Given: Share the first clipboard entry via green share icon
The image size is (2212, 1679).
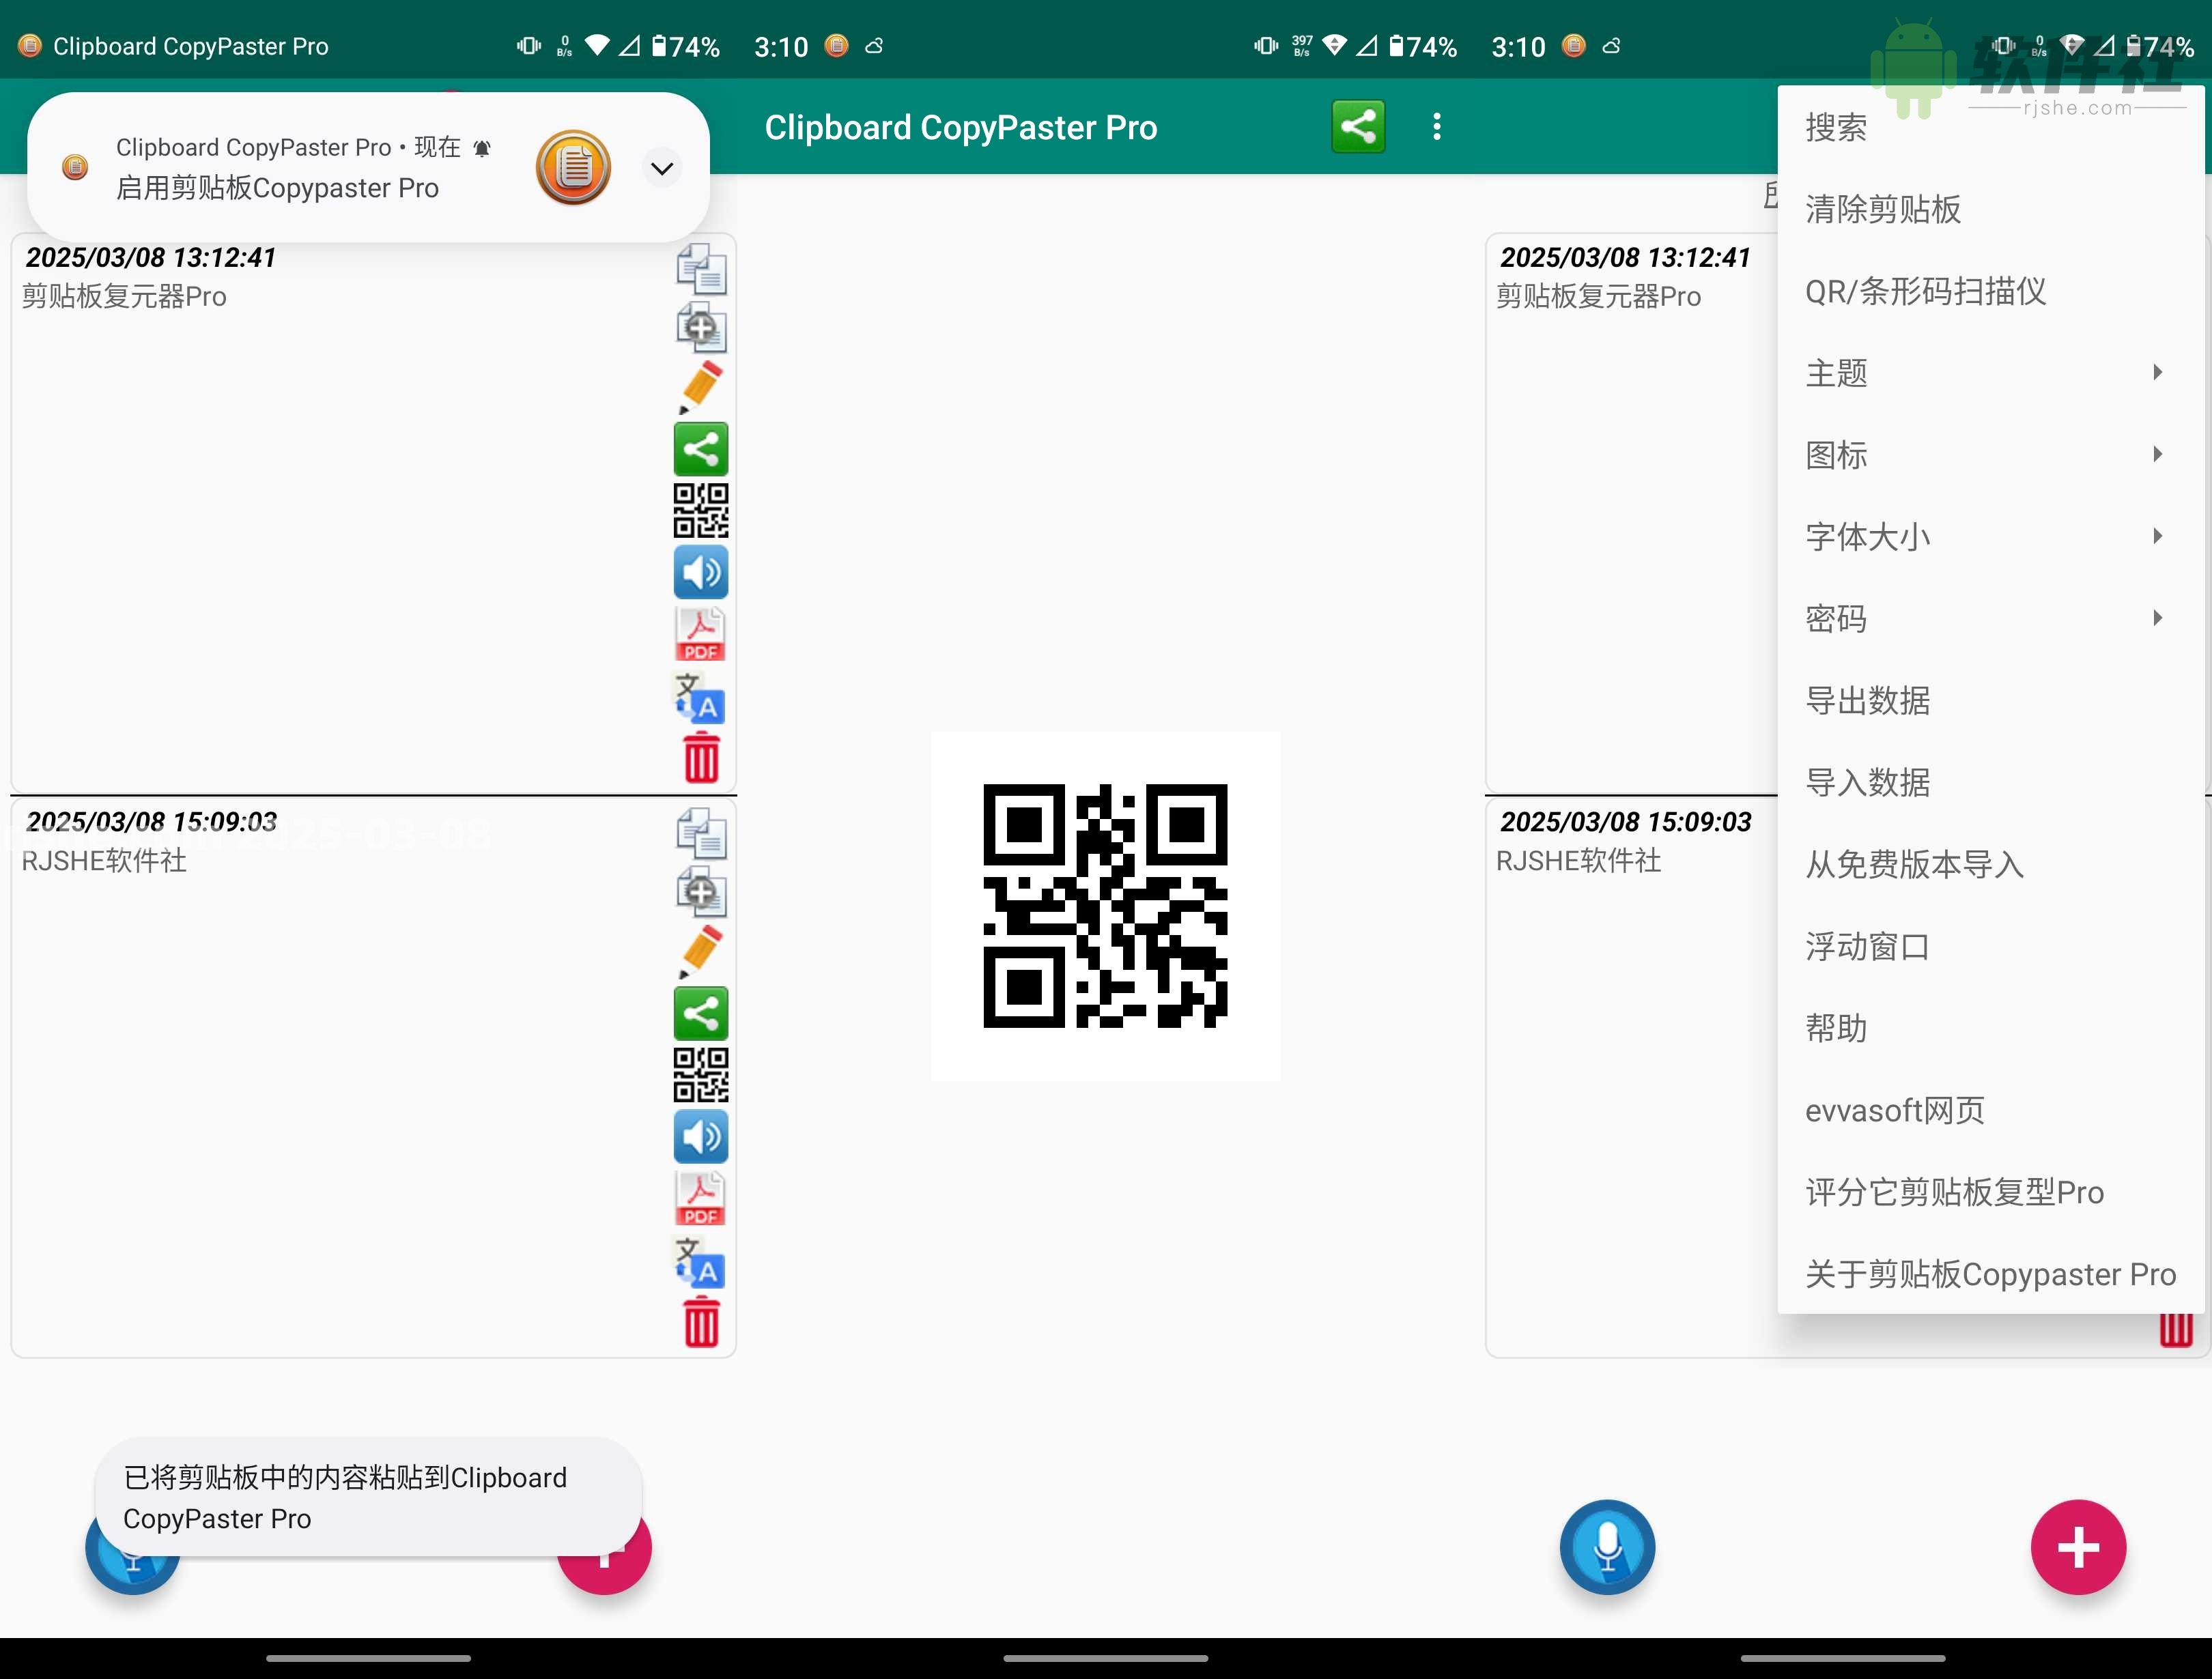Looking at the screenshot, I should click(700, 449).
